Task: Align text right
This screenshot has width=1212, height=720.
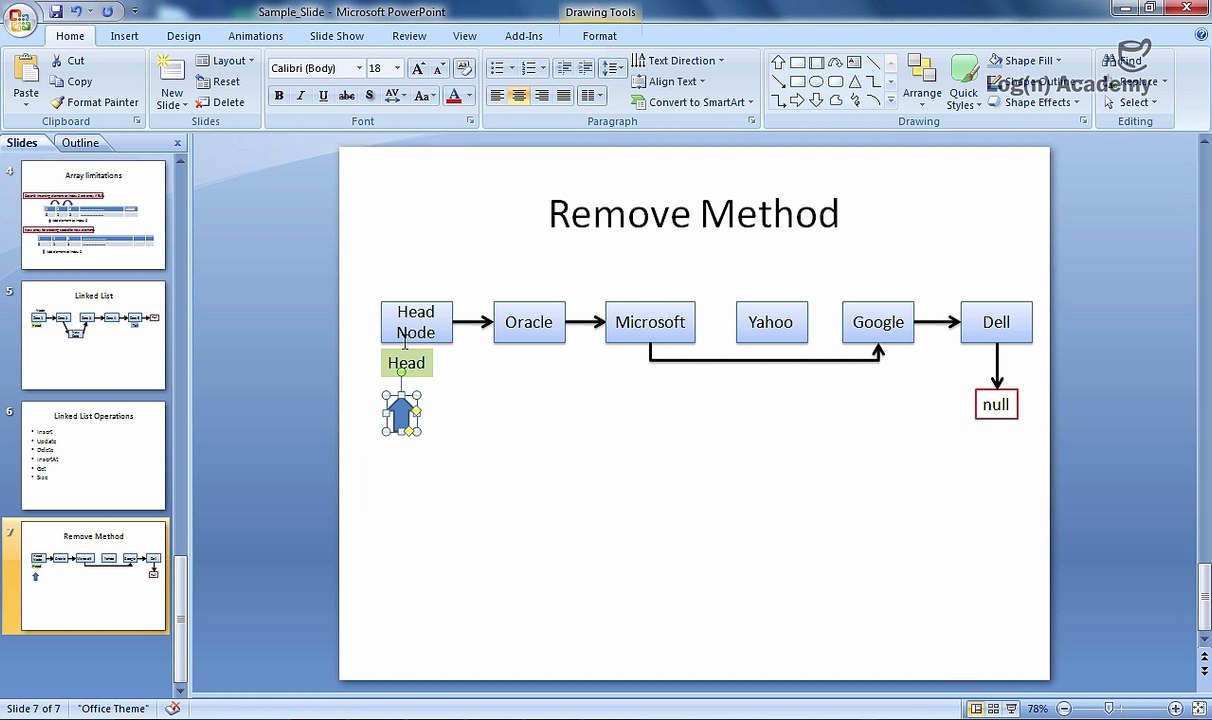Action: 541,96
